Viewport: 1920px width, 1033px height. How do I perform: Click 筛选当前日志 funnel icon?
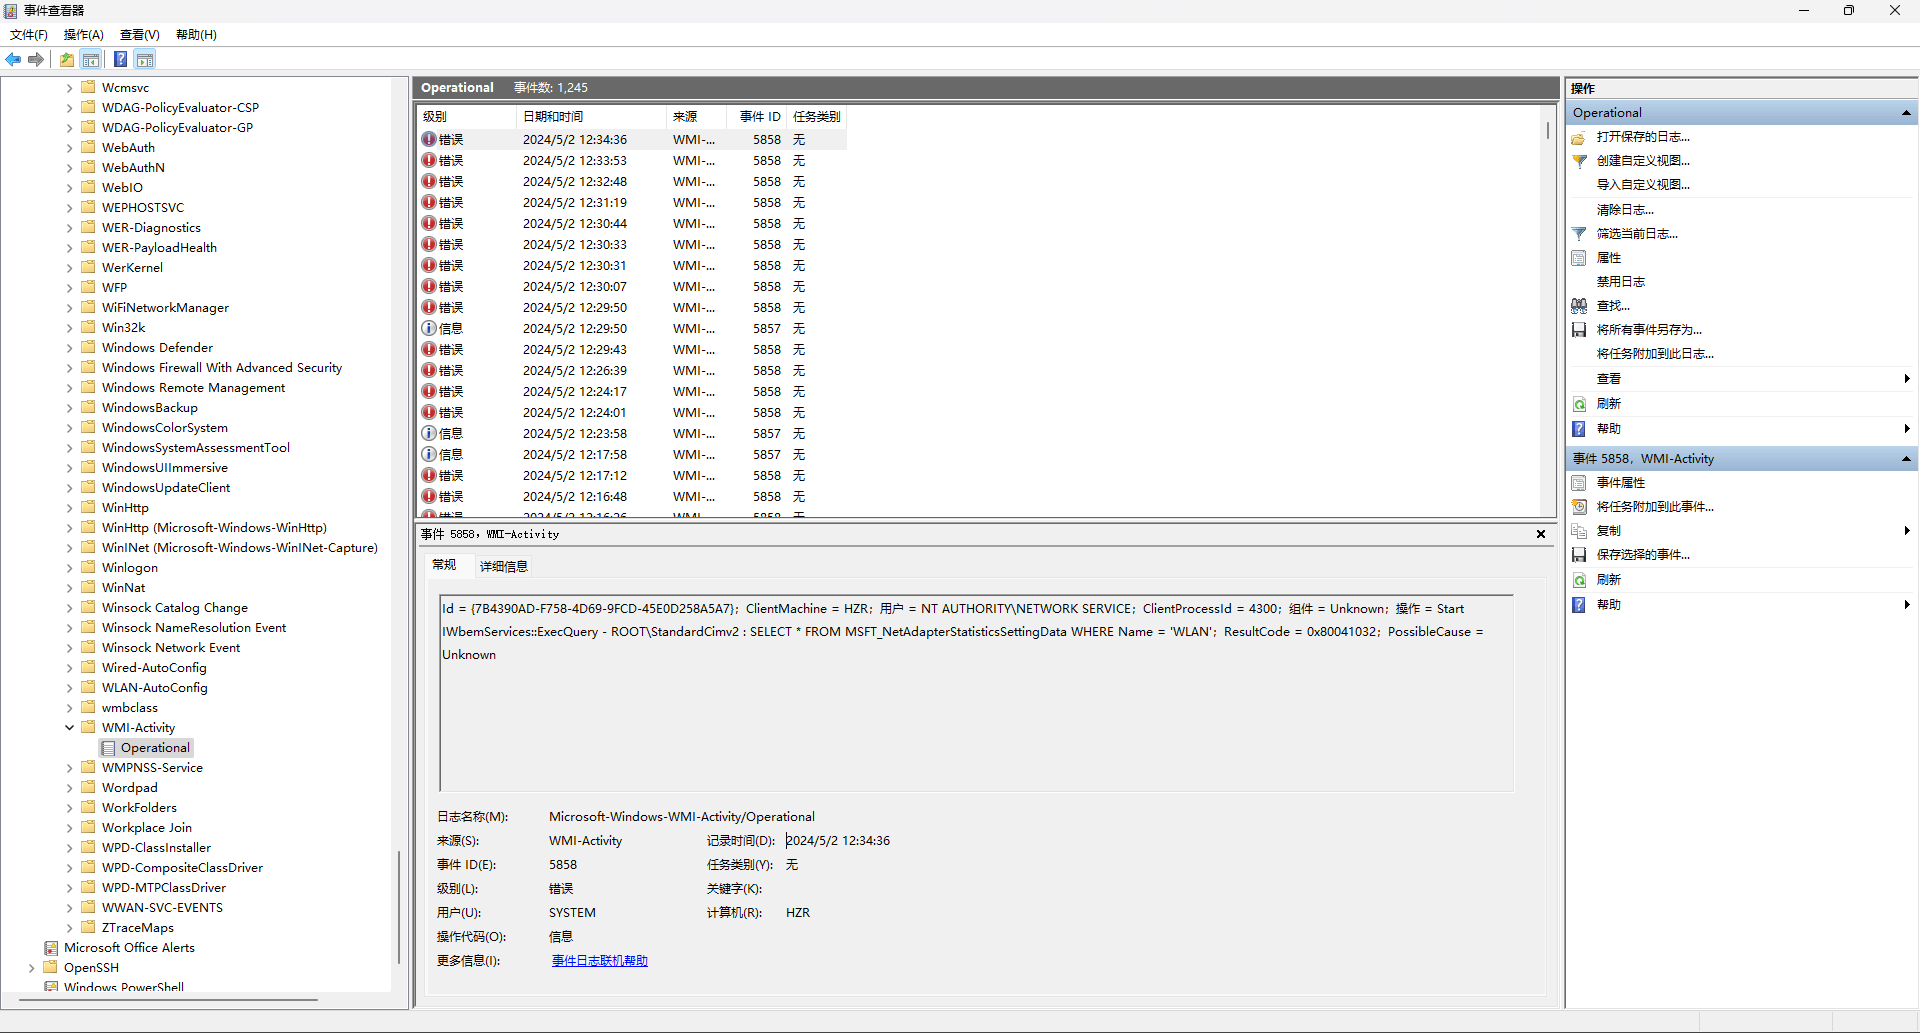point(1579,234)
